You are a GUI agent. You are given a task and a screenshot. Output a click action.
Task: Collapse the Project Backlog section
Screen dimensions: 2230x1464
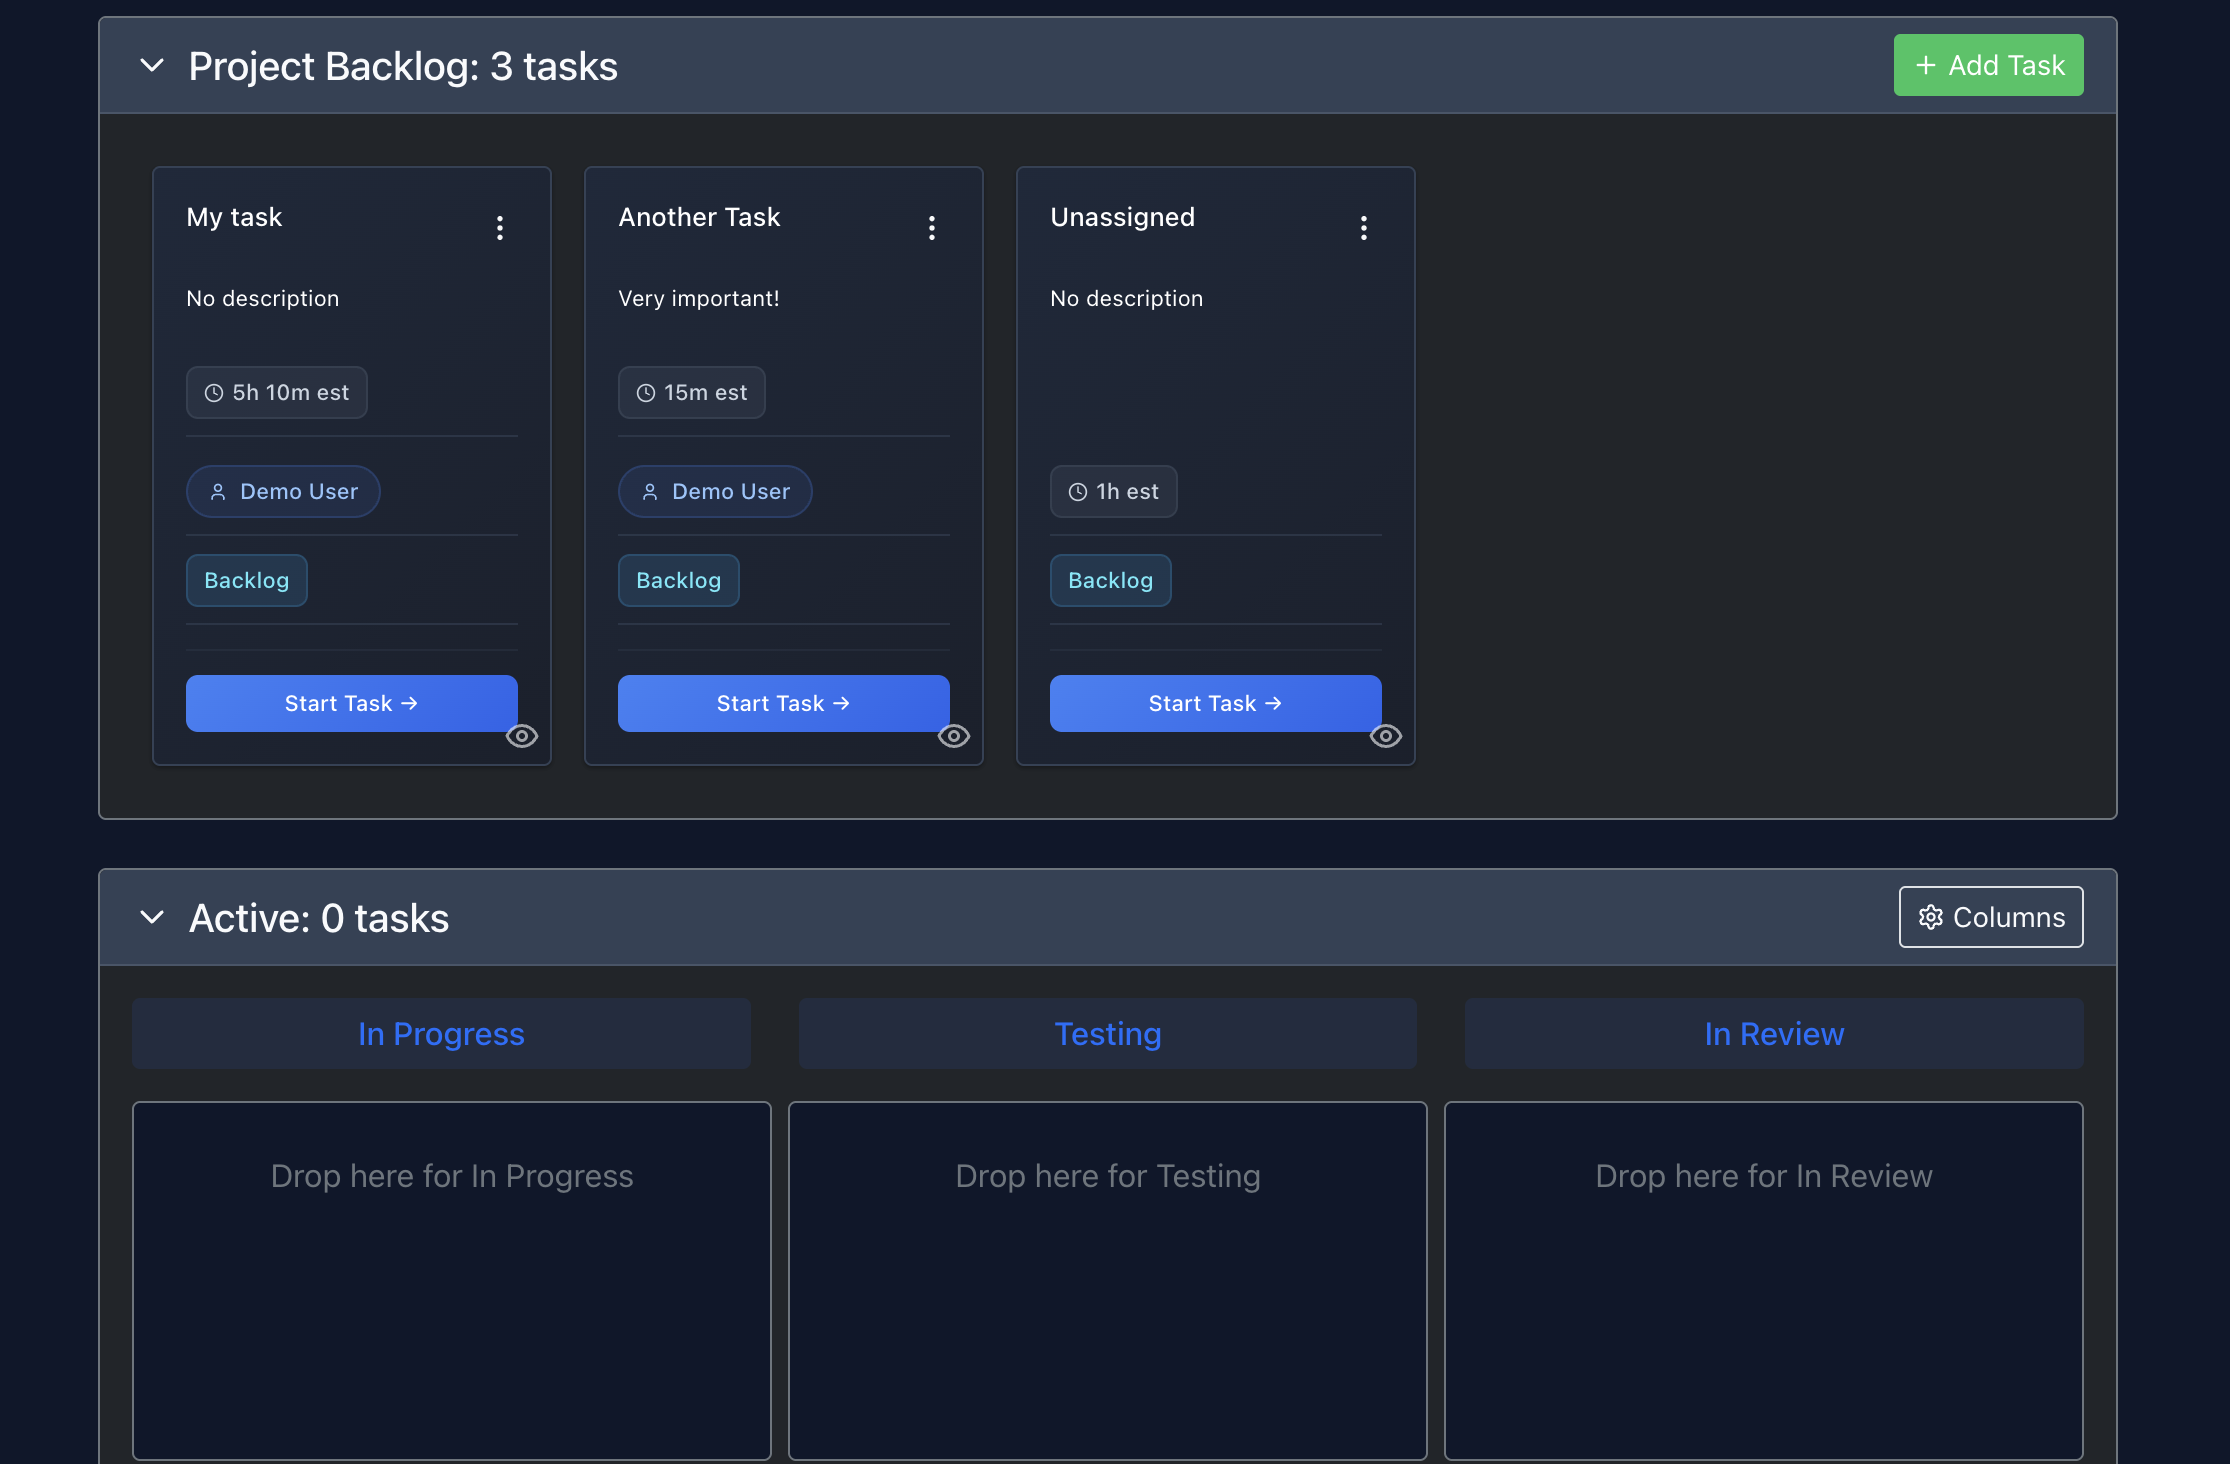[x=152, y=65]
